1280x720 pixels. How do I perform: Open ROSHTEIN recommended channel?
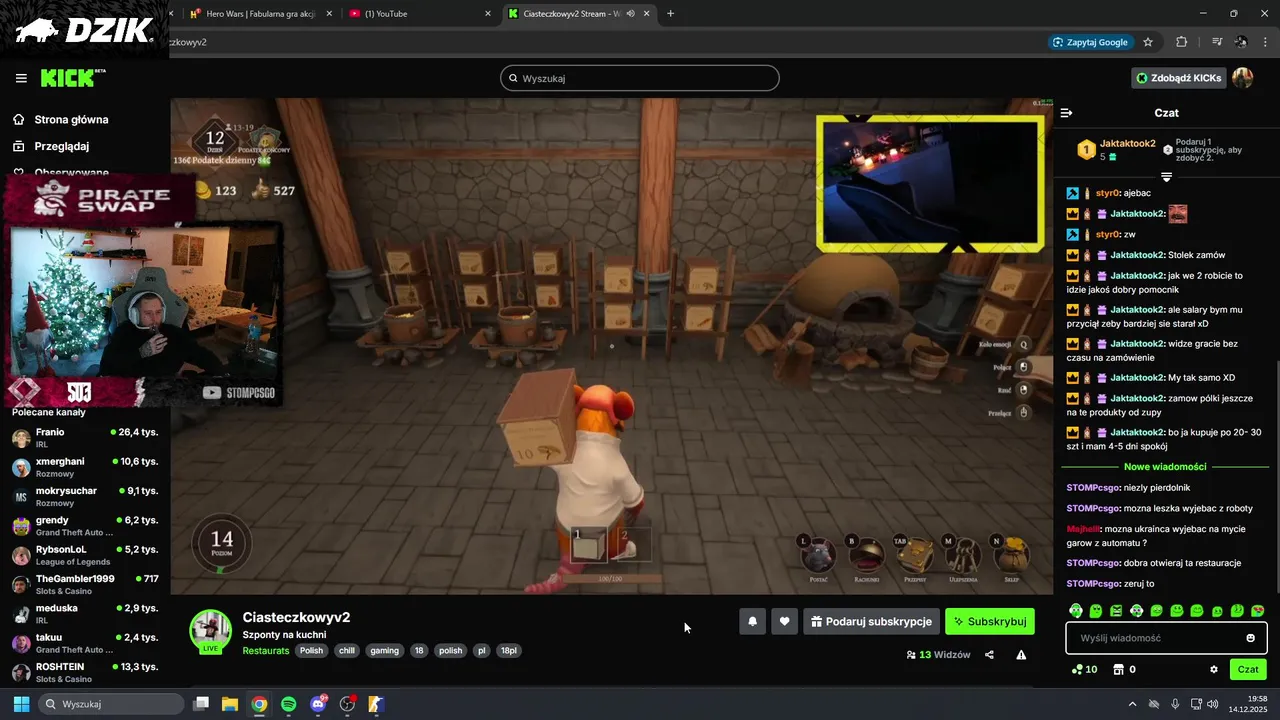pyautogui.click(x=85, y=672)
